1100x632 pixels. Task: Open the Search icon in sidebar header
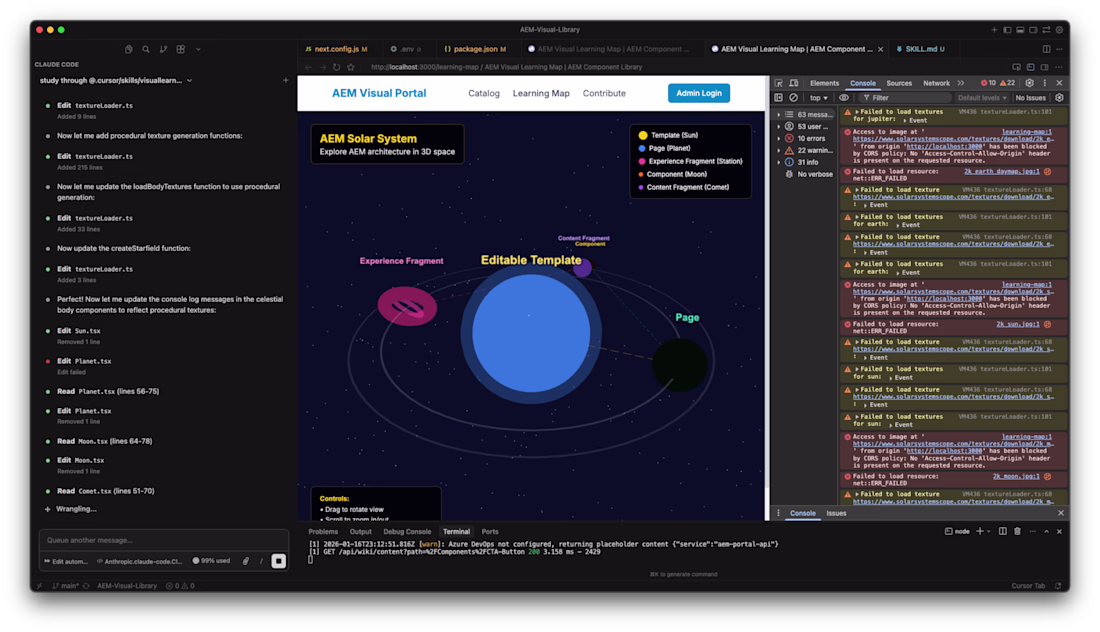(146, 49)
